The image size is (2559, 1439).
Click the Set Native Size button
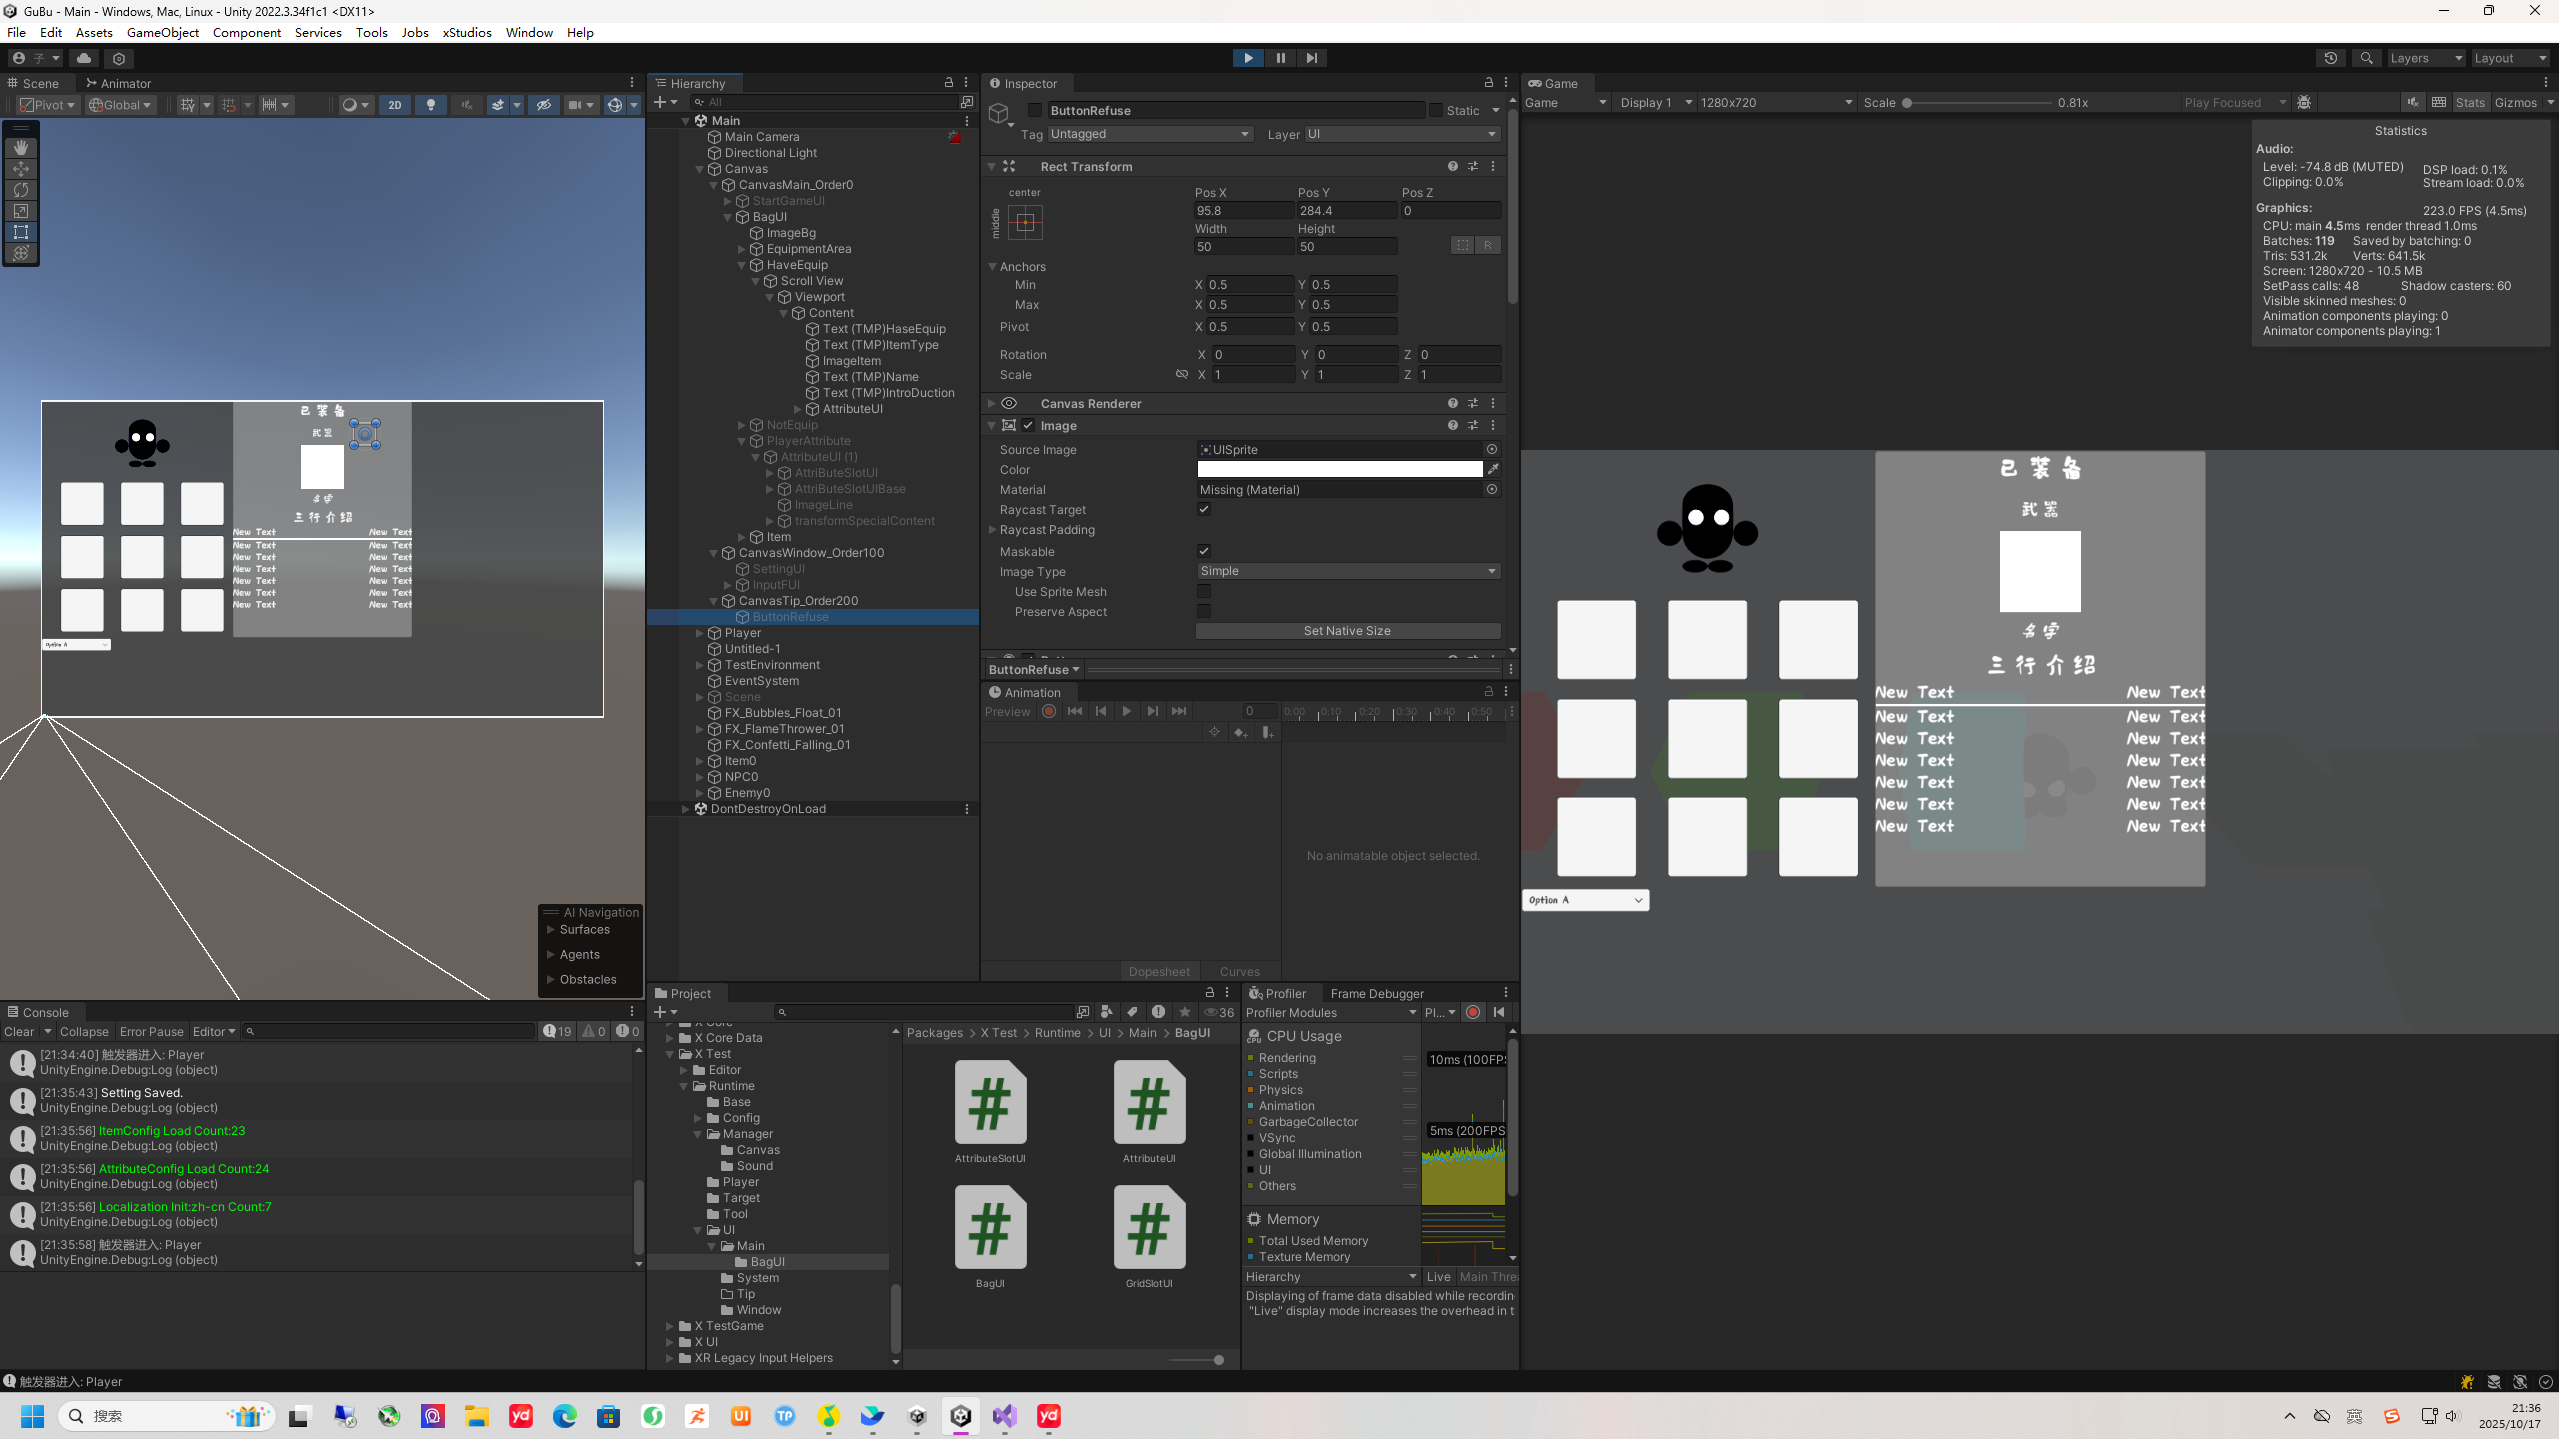[1347, 631]
